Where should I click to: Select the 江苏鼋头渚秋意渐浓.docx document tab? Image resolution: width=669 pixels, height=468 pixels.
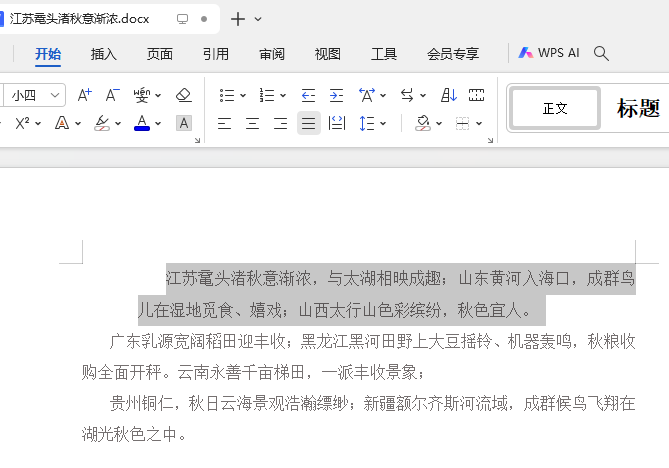pos(79,19)
